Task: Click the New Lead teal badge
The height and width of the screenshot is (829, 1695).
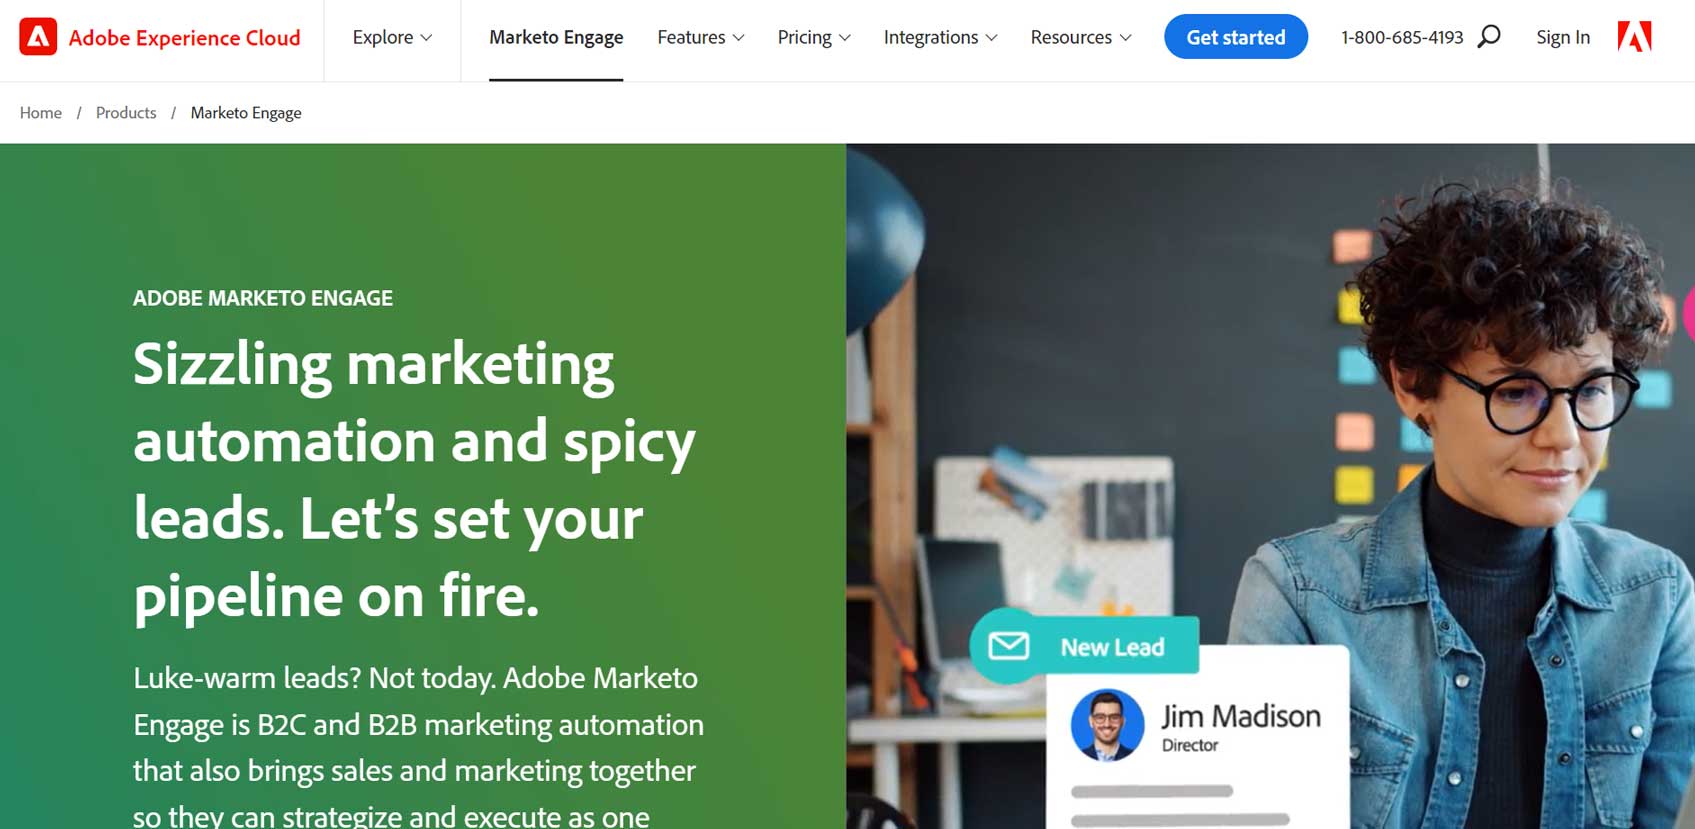Action: tap(1084, 646)
